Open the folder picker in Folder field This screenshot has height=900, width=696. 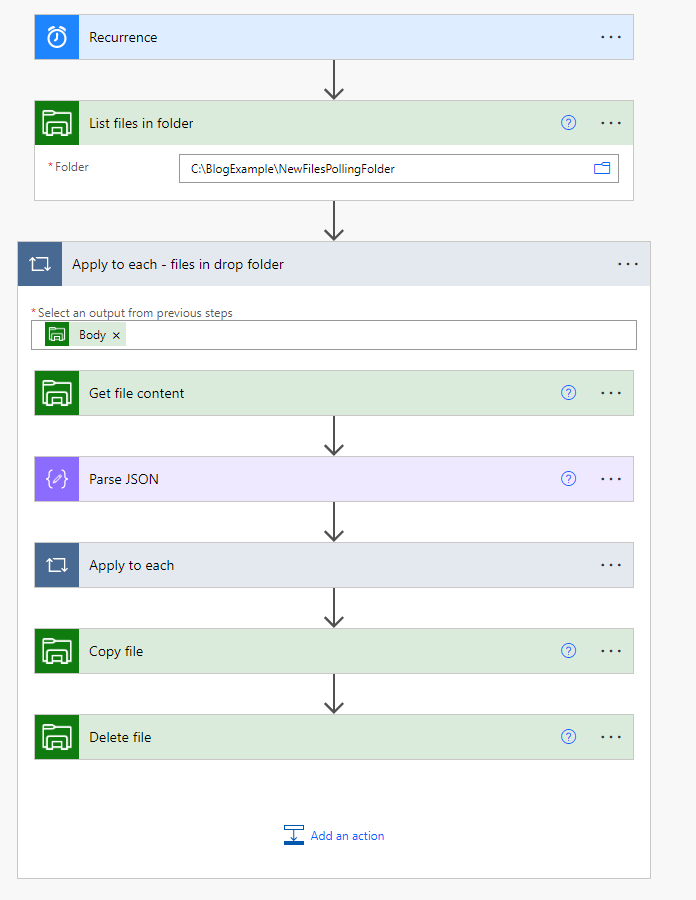click(602, 168)
